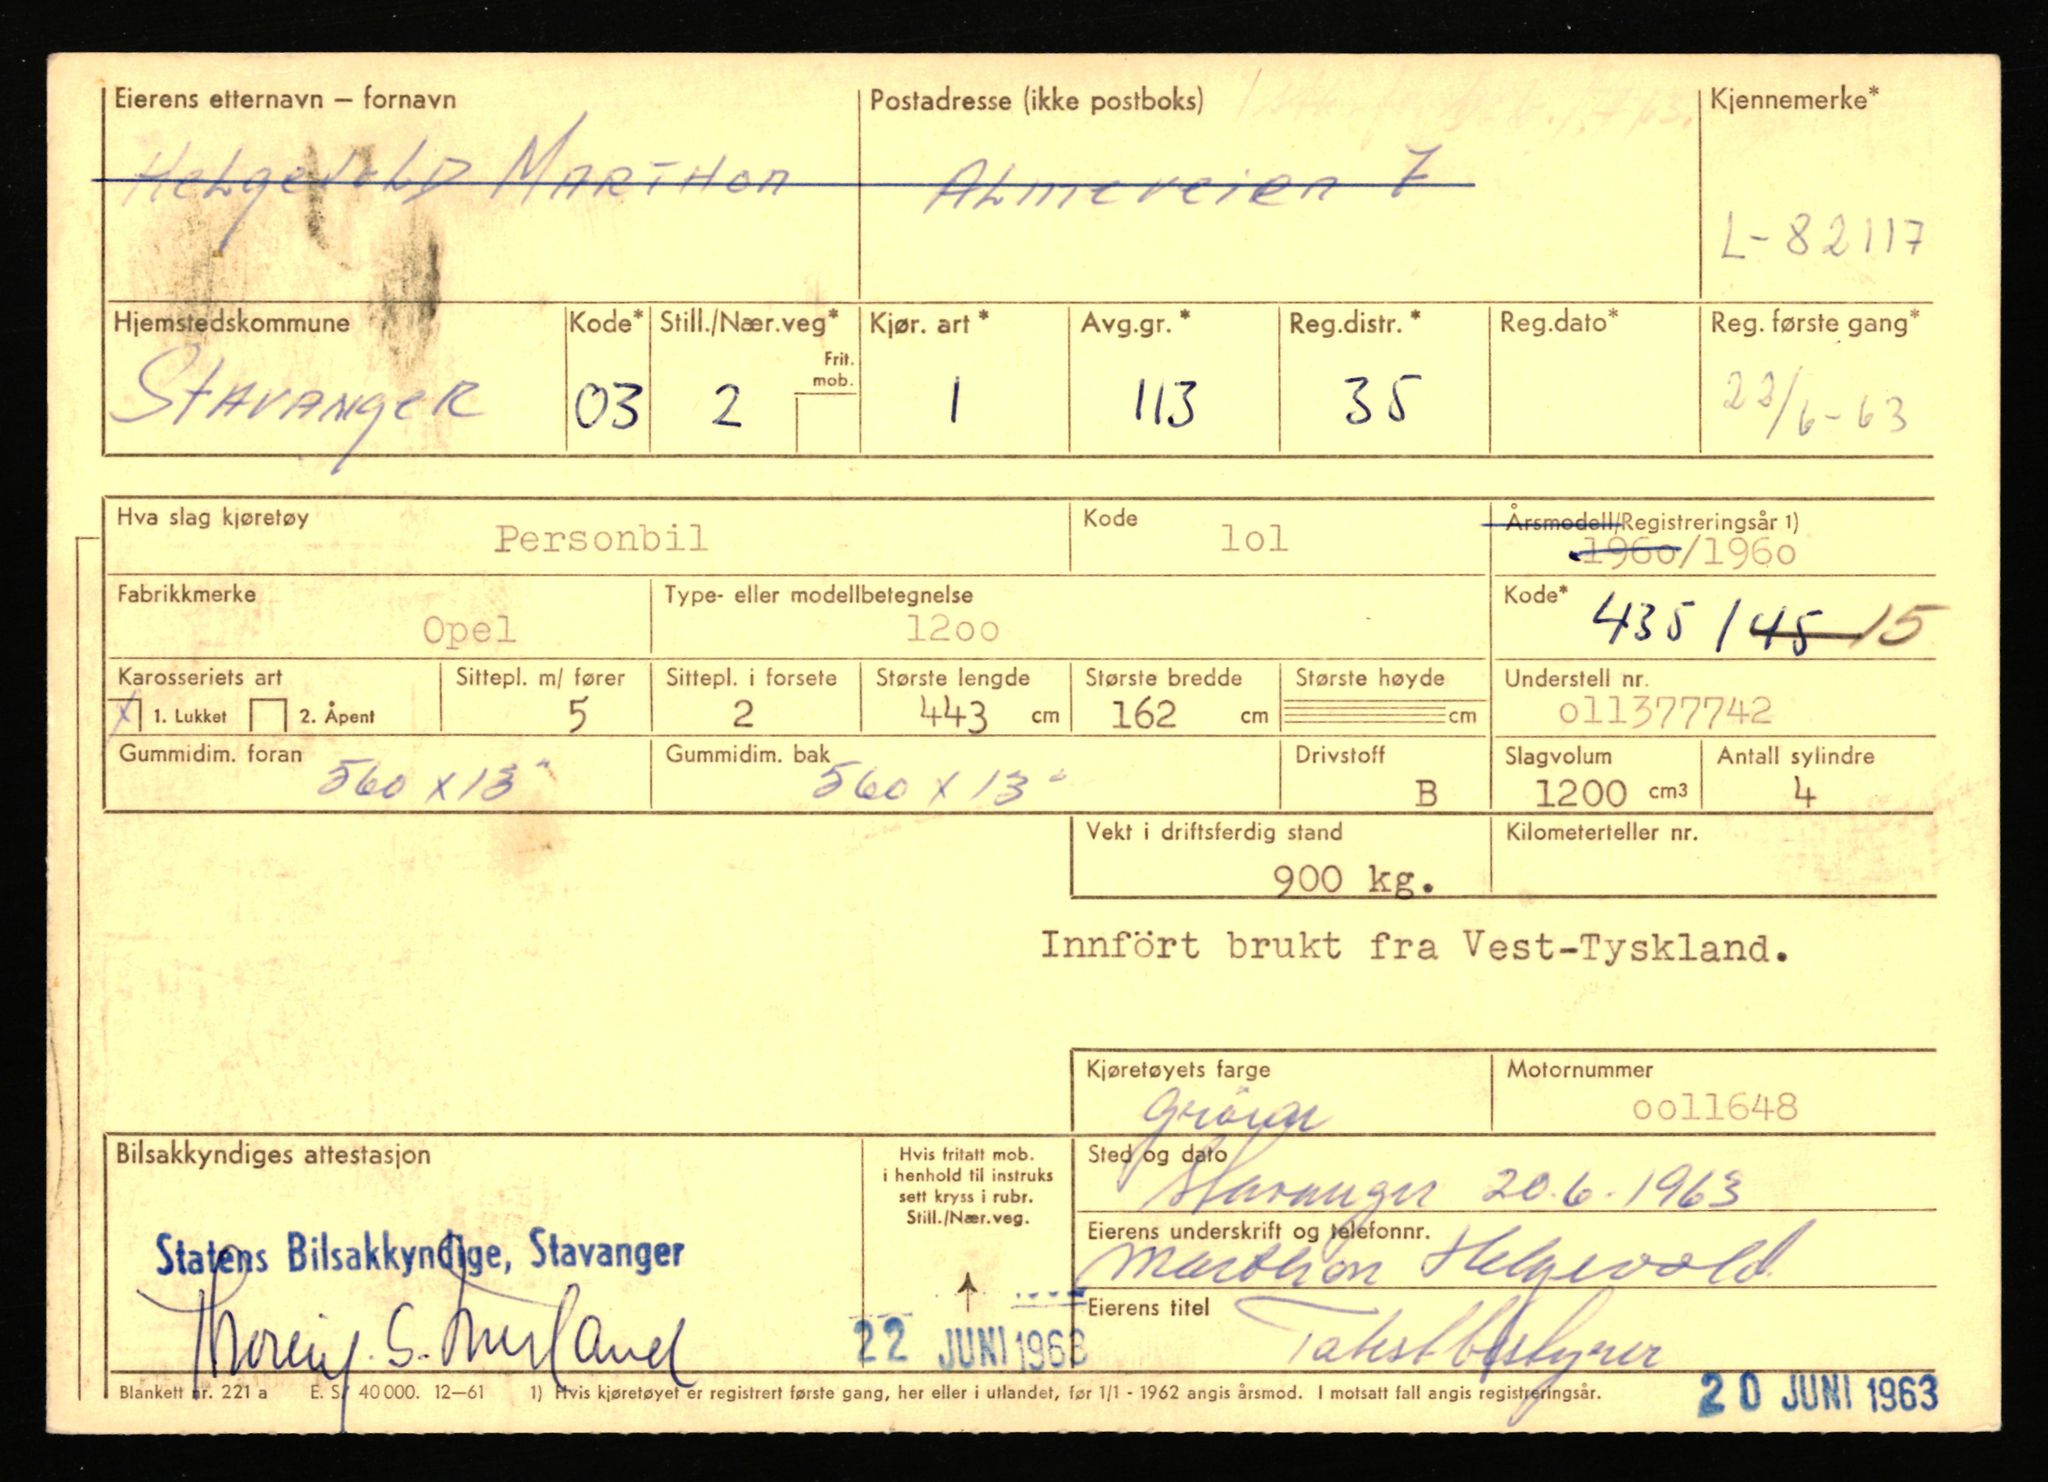Click the Still./Nær.veg value '2'
2048x1482 pixels.
[x=726, y=407]
